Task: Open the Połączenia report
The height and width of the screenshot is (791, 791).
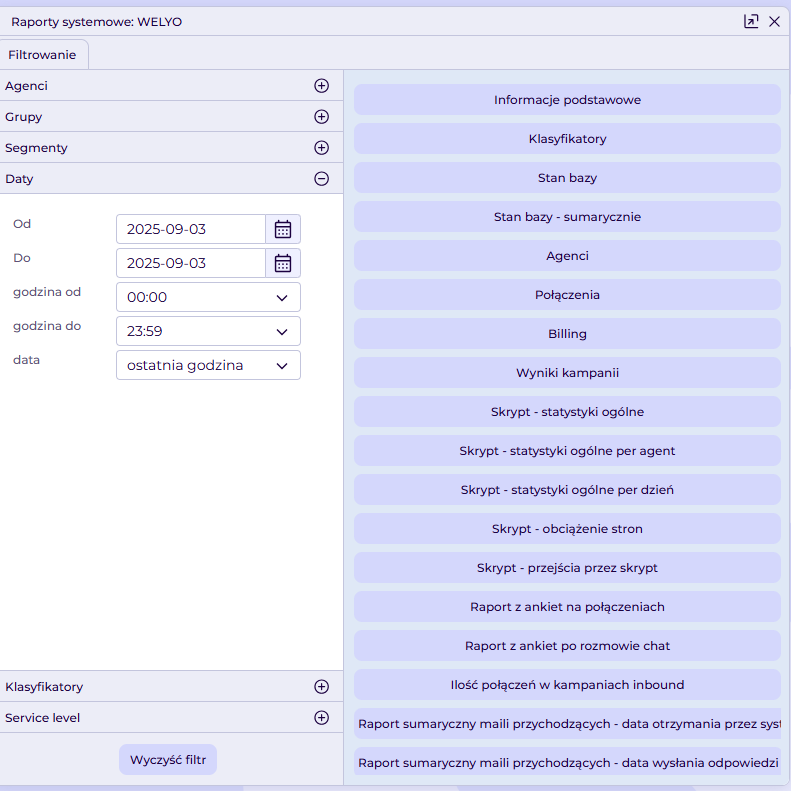Action: pos(568,295)
